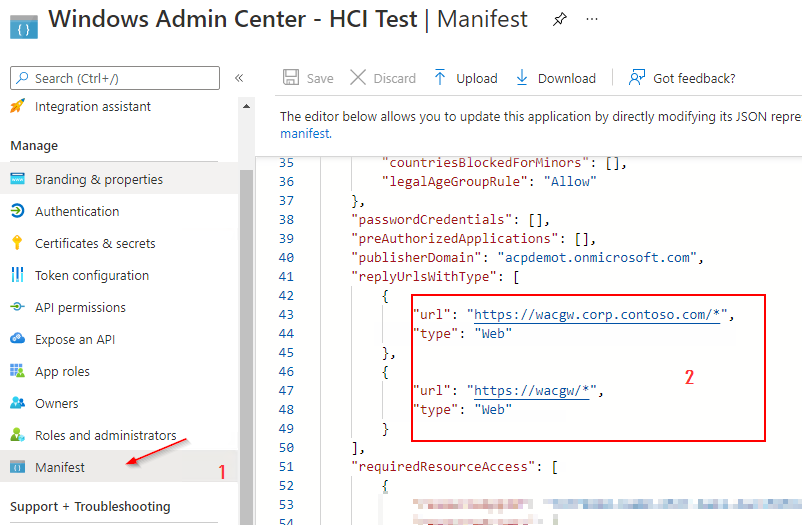This screenshot has height=525, width=802.
Task: Click the sidebar scroll-up arrow
Action: tap(247, 106)
